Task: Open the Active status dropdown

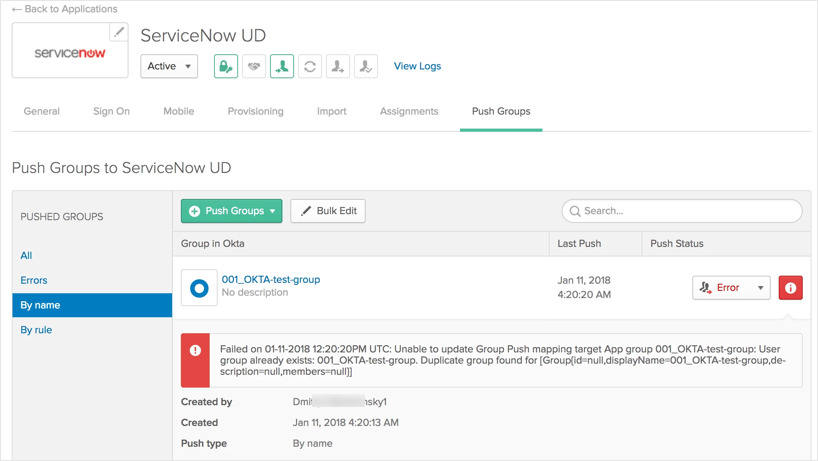Action: click(169, 66)
